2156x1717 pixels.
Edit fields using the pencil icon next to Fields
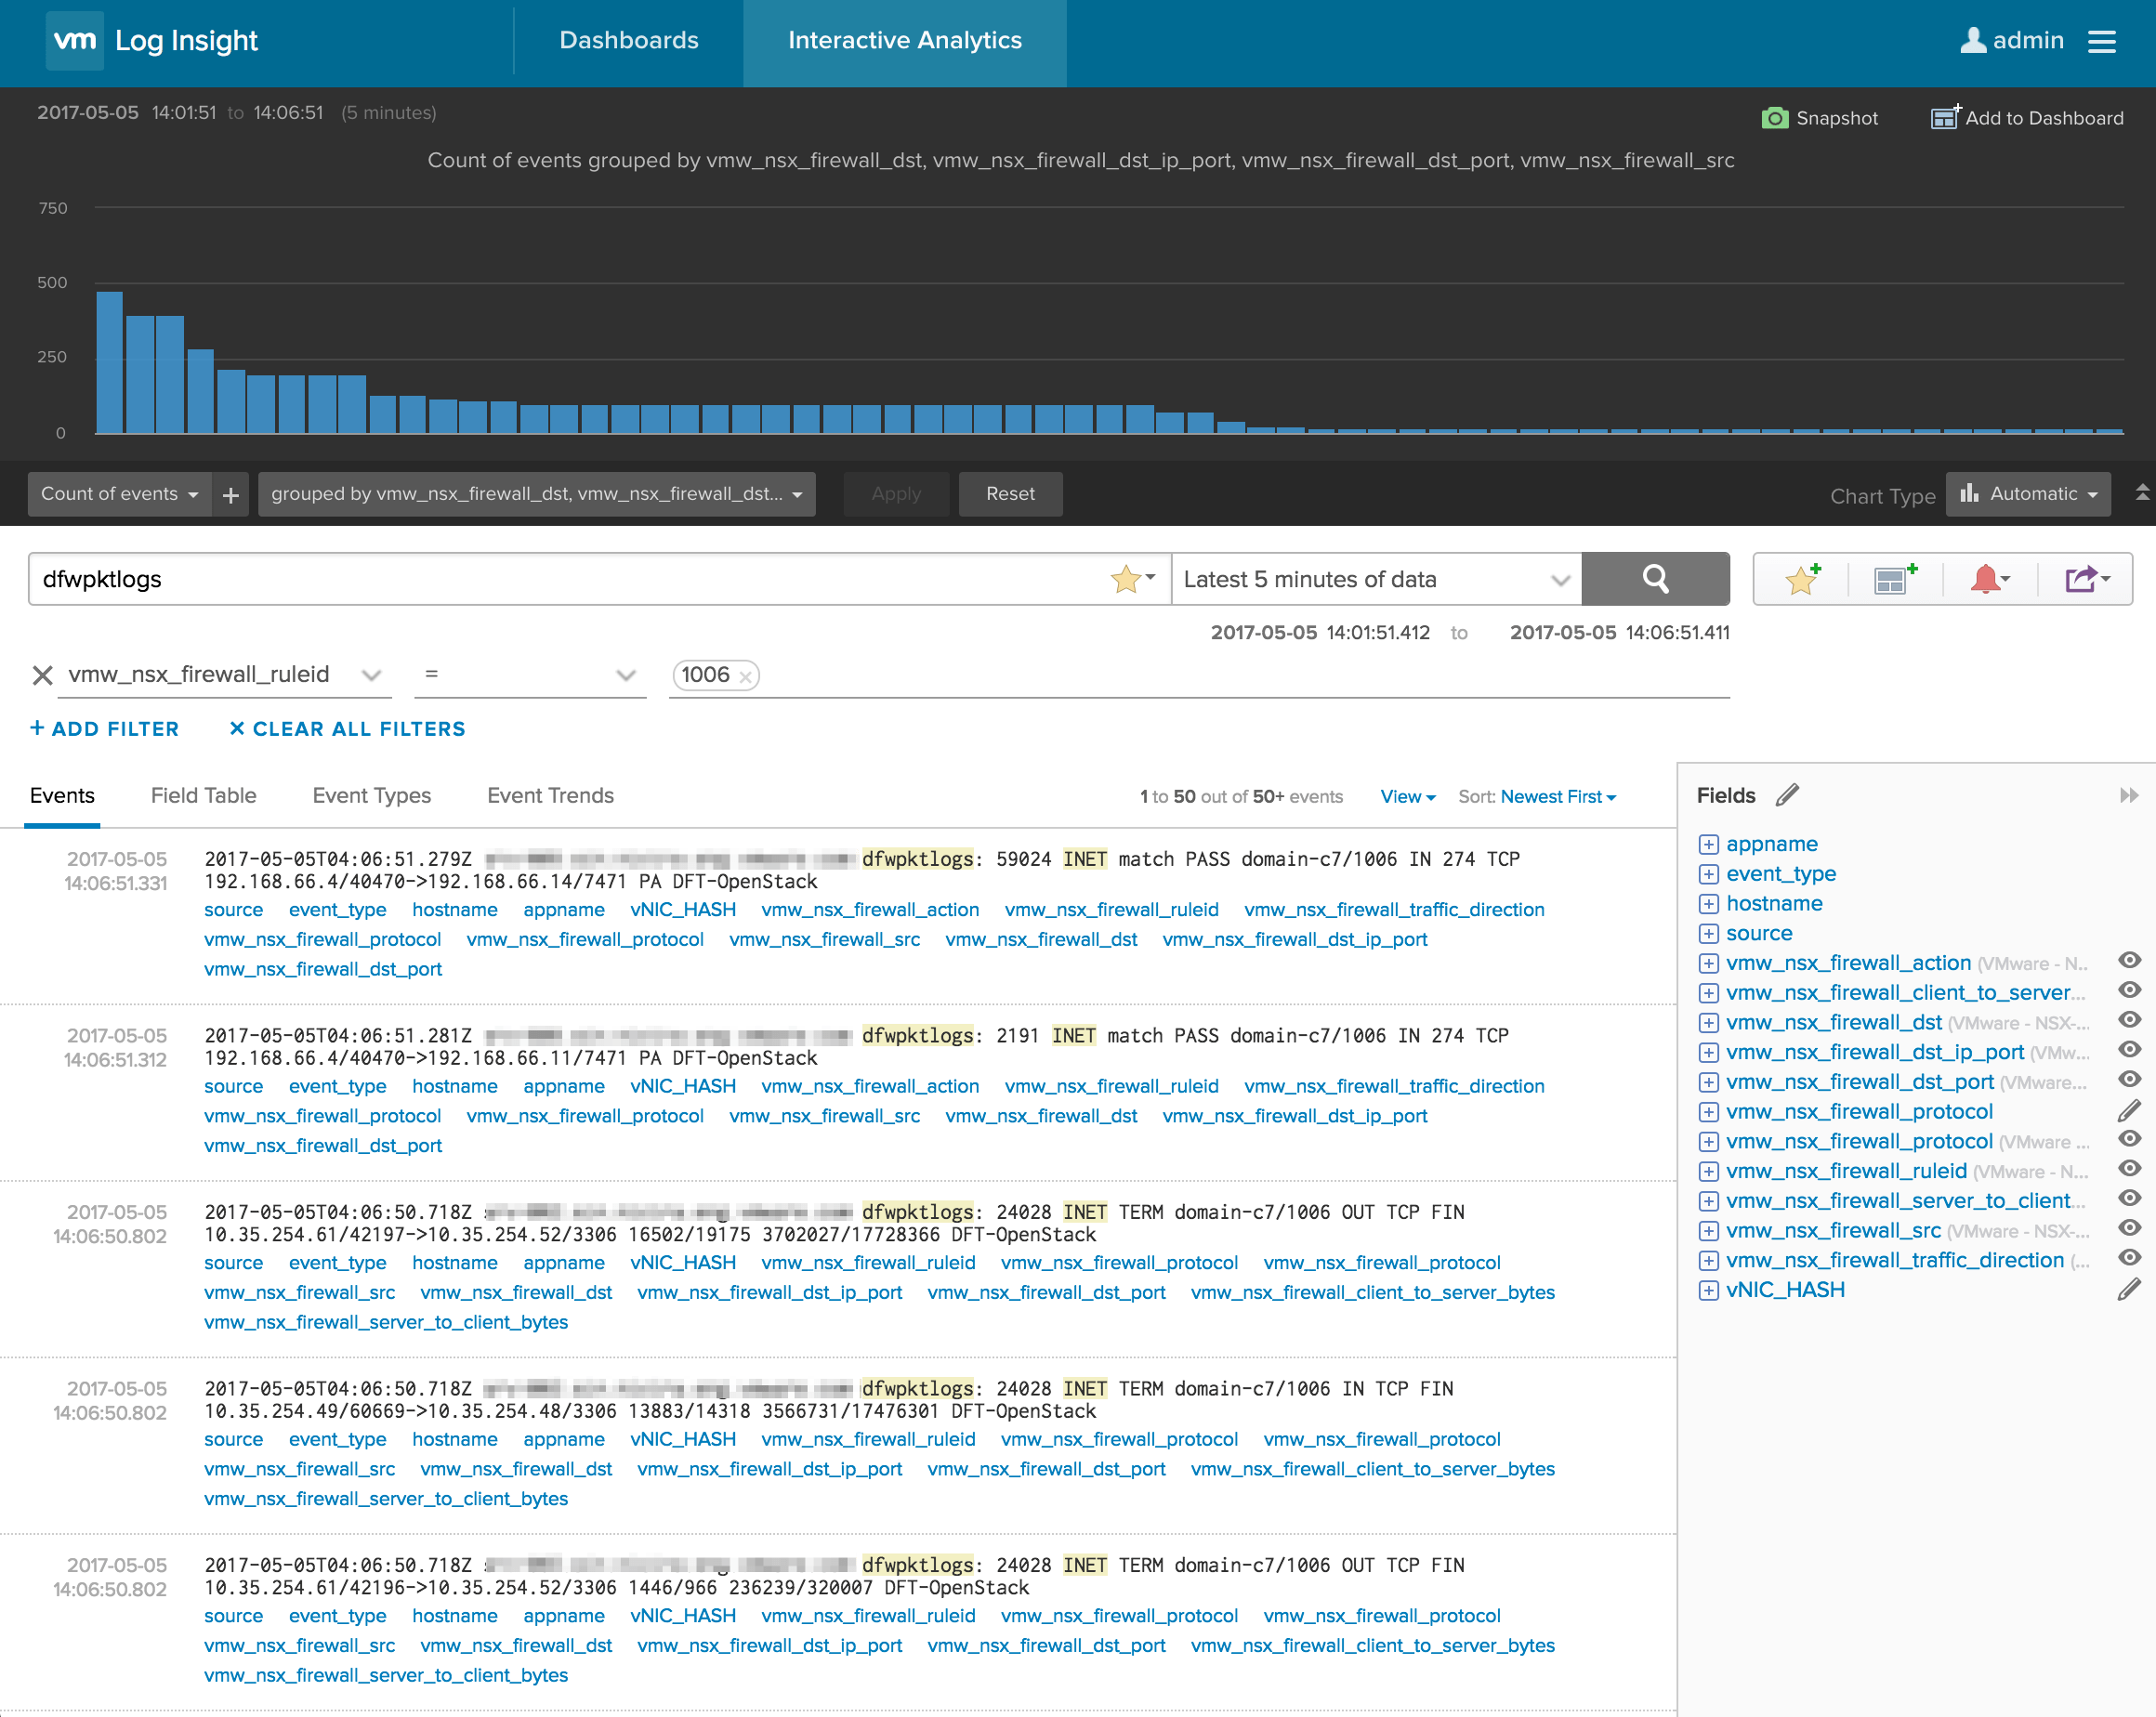click(1788, 794)
